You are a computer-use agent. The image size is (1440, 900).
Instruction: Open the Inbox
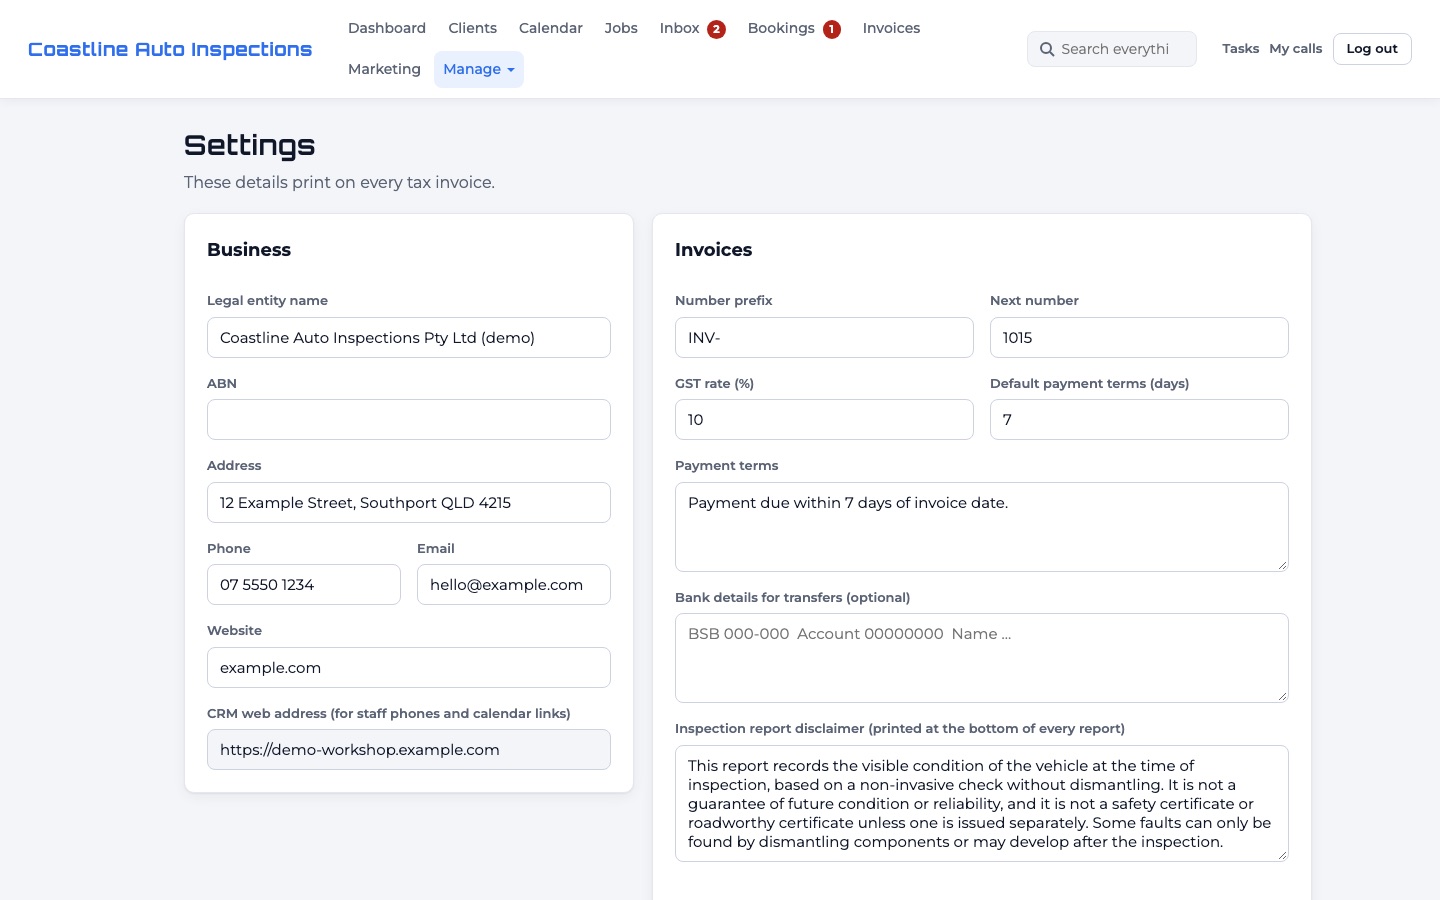point(679,28)
